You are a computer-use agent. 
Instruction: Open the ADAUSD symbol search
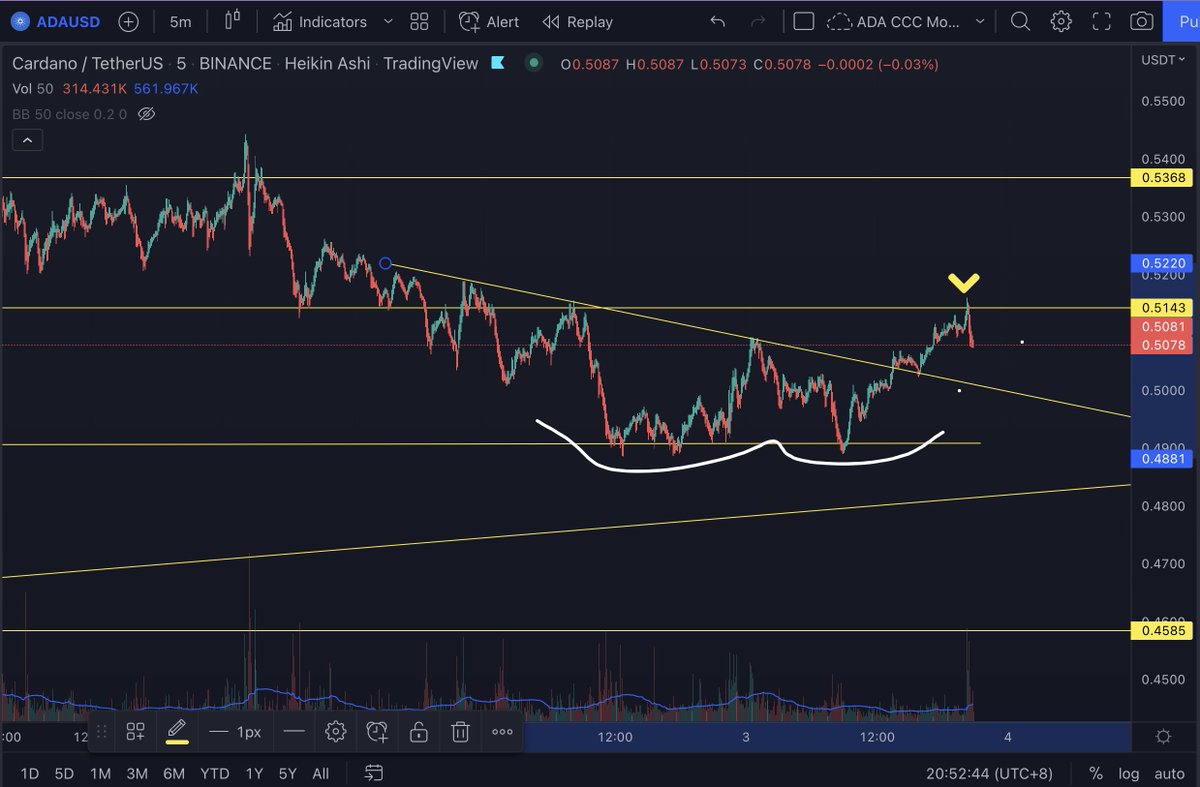coord(55,21)
